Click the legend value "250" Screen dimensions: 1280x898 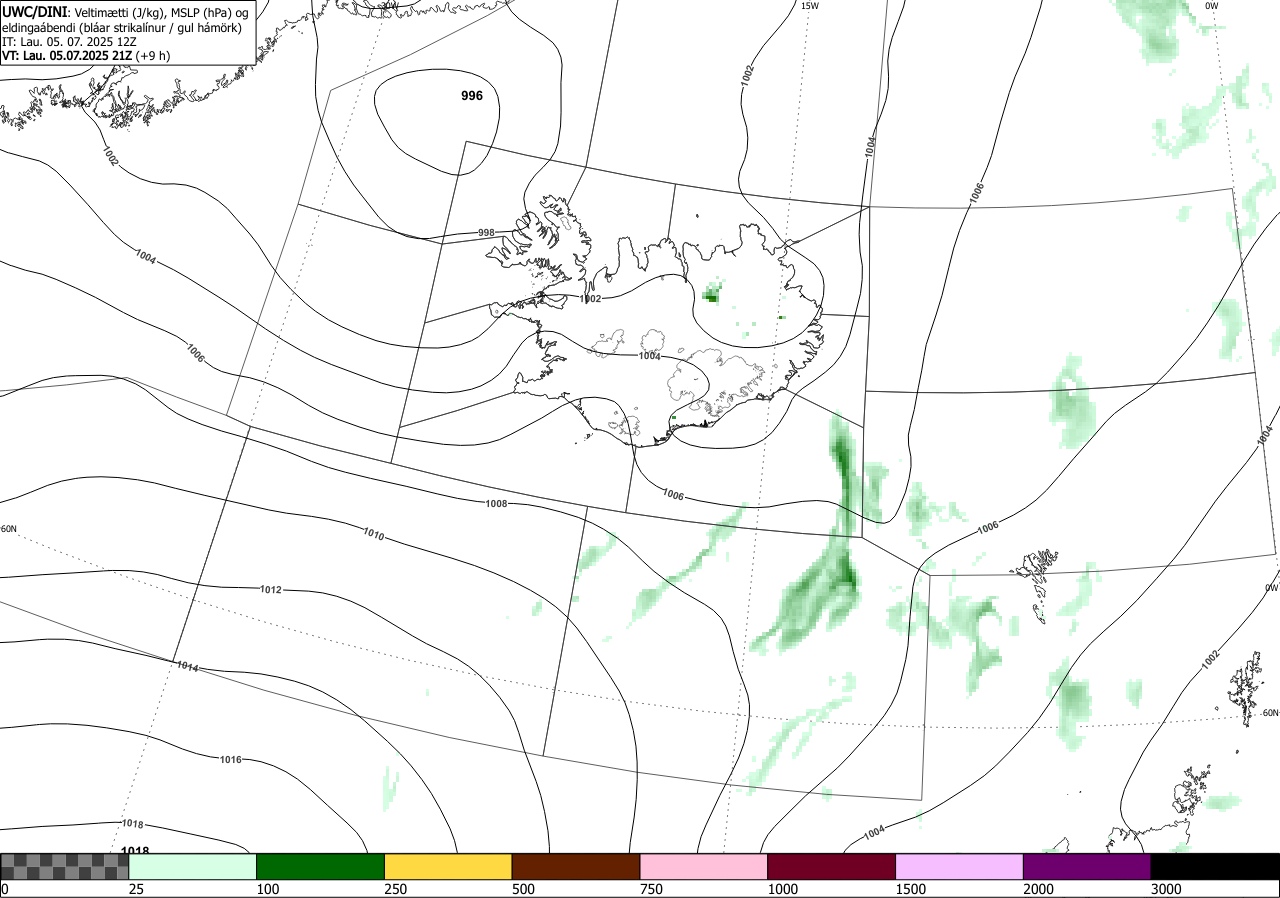(x=396, y=889)
